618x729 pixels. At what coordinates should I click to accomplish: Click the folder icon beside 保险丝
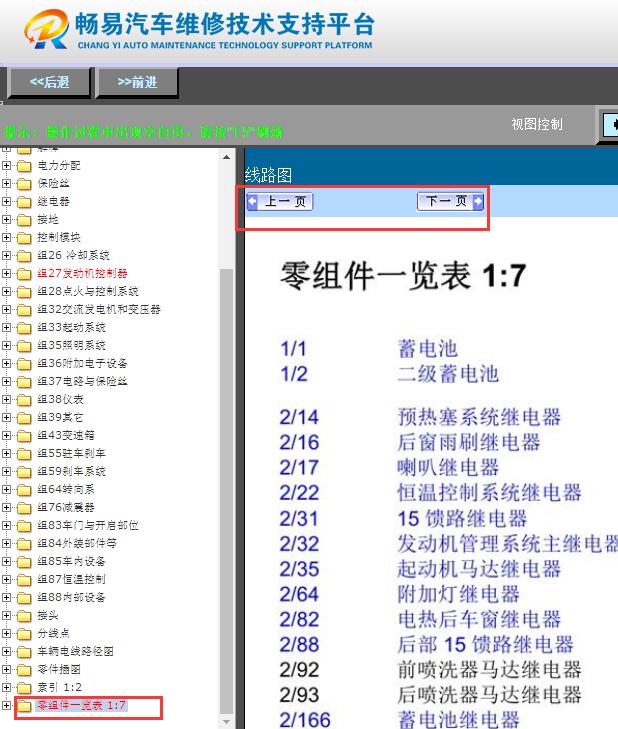24,184
